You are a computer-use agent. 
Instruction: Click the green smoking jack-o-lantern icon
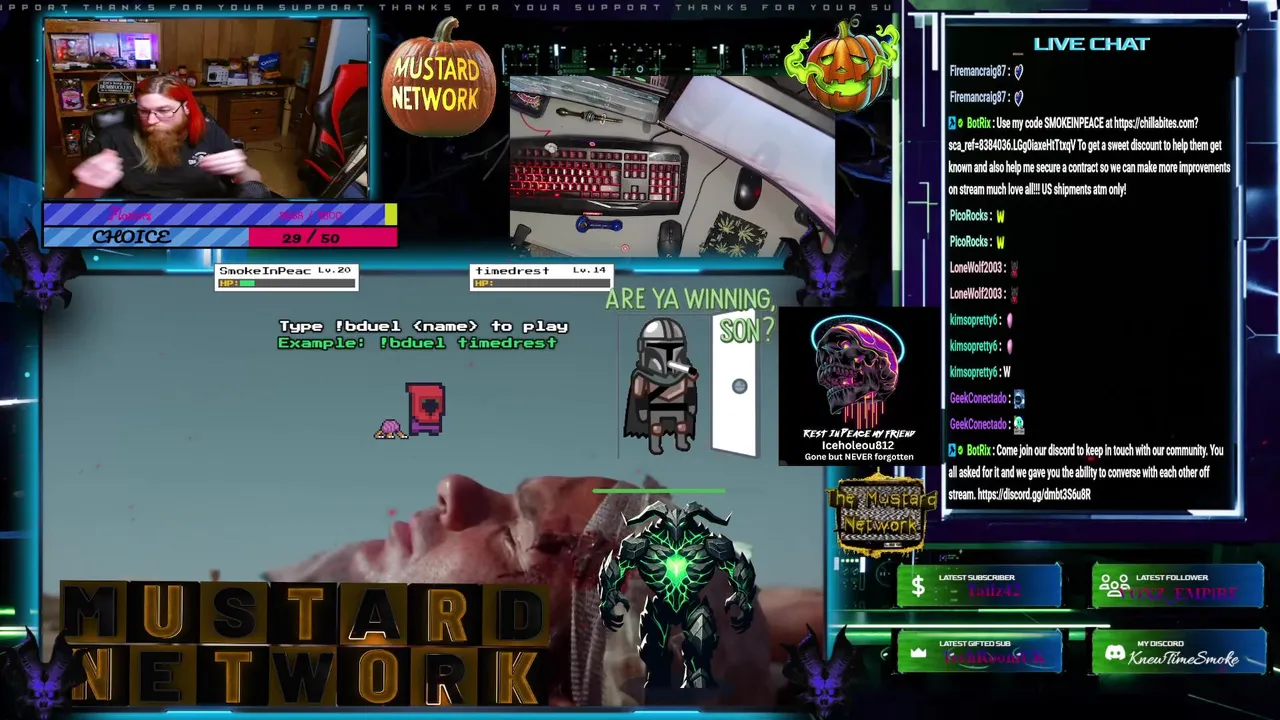pos(842,62)
